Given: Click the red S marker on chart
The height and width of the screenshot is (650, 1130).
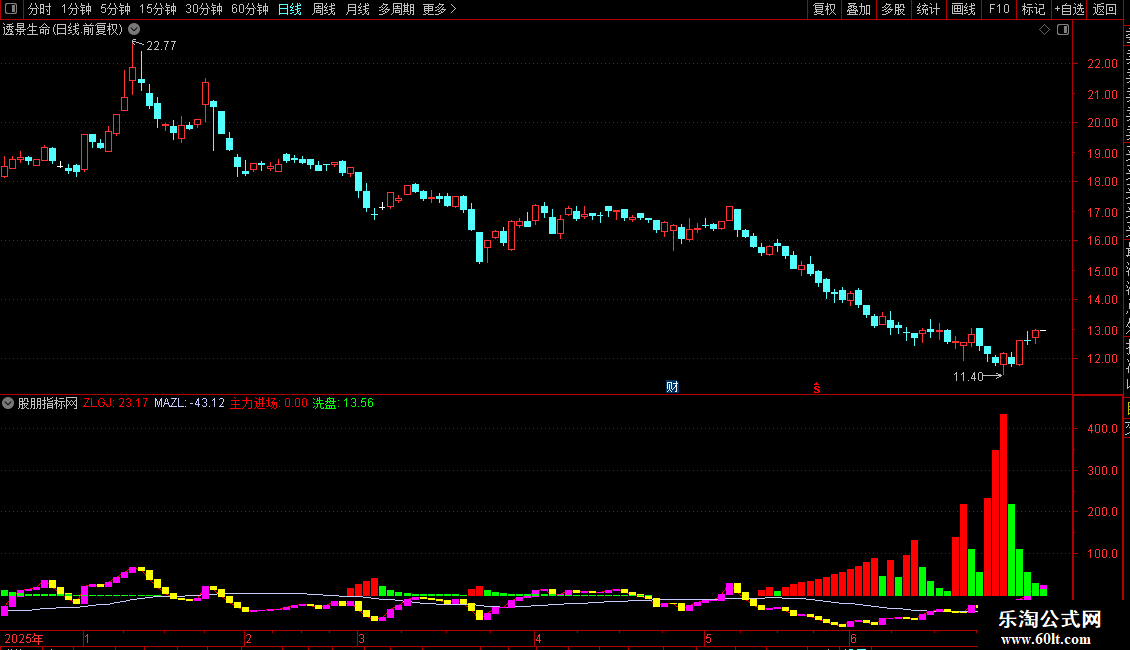Looking at the screenshot, I should coord(817,388).
